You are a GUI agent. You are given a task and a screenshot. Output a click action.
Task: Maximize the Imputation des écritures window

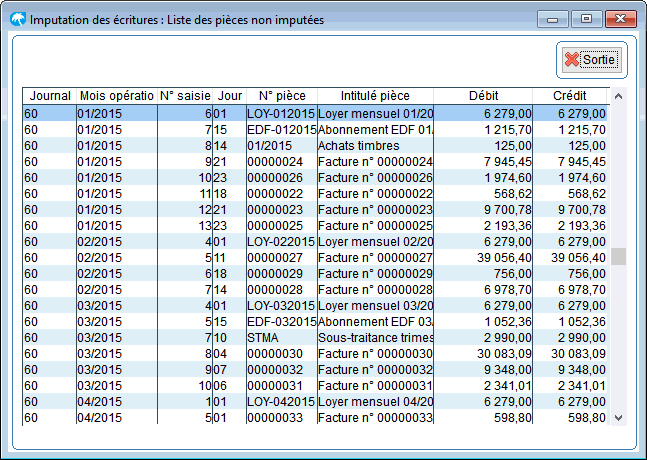click(x=586, y=18)
